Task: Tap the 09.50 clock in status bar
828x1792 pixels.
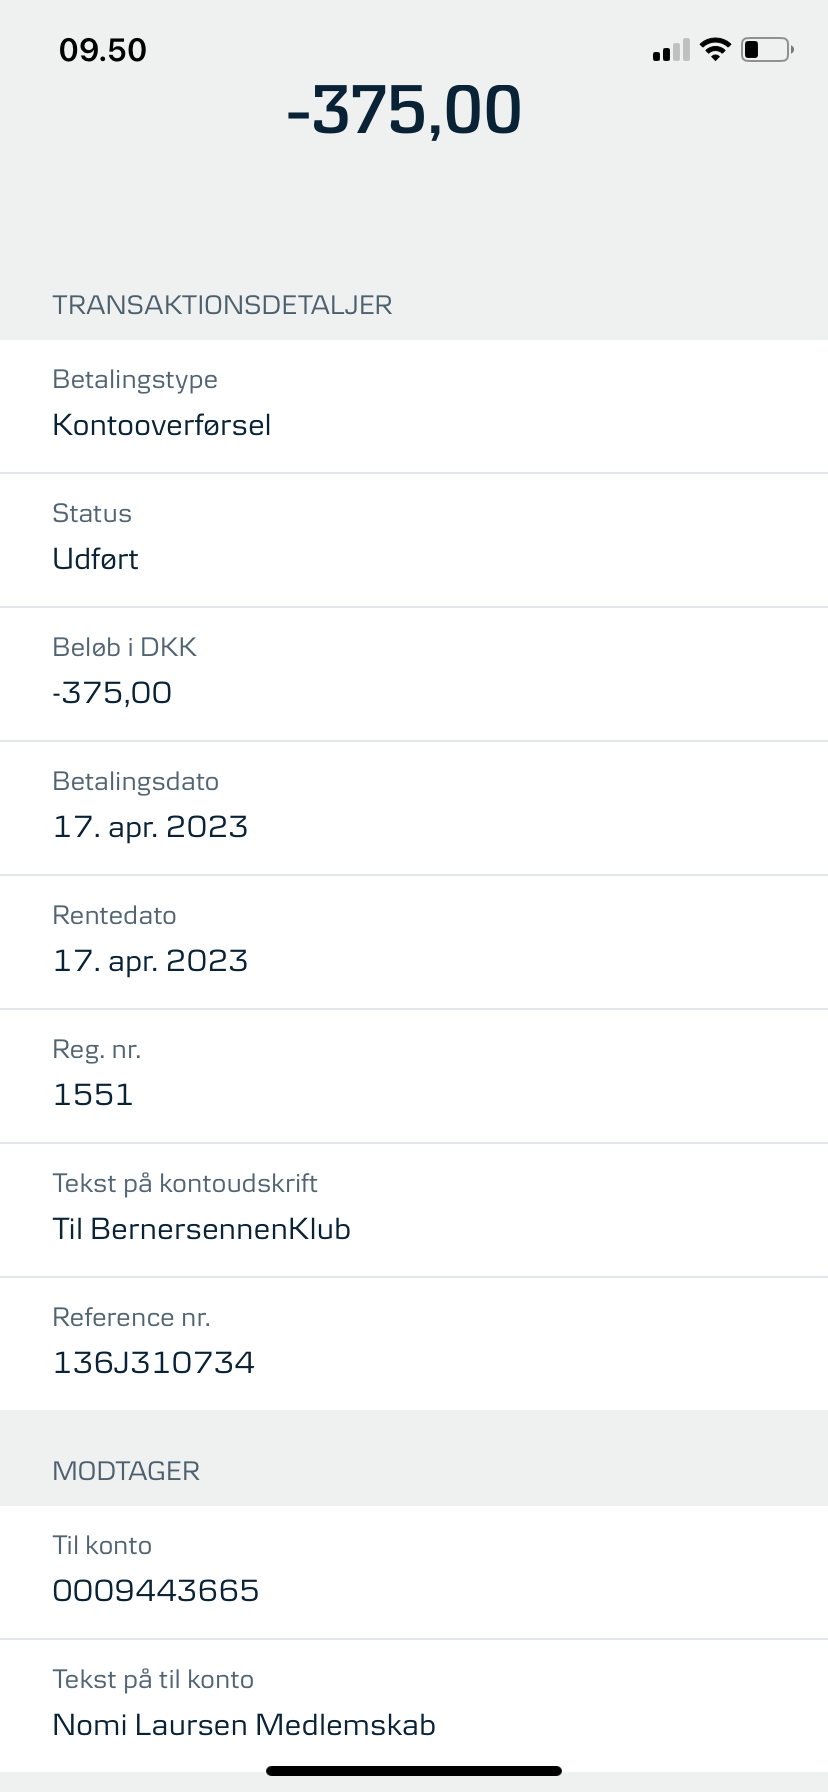Action: [x=103, y=50]
